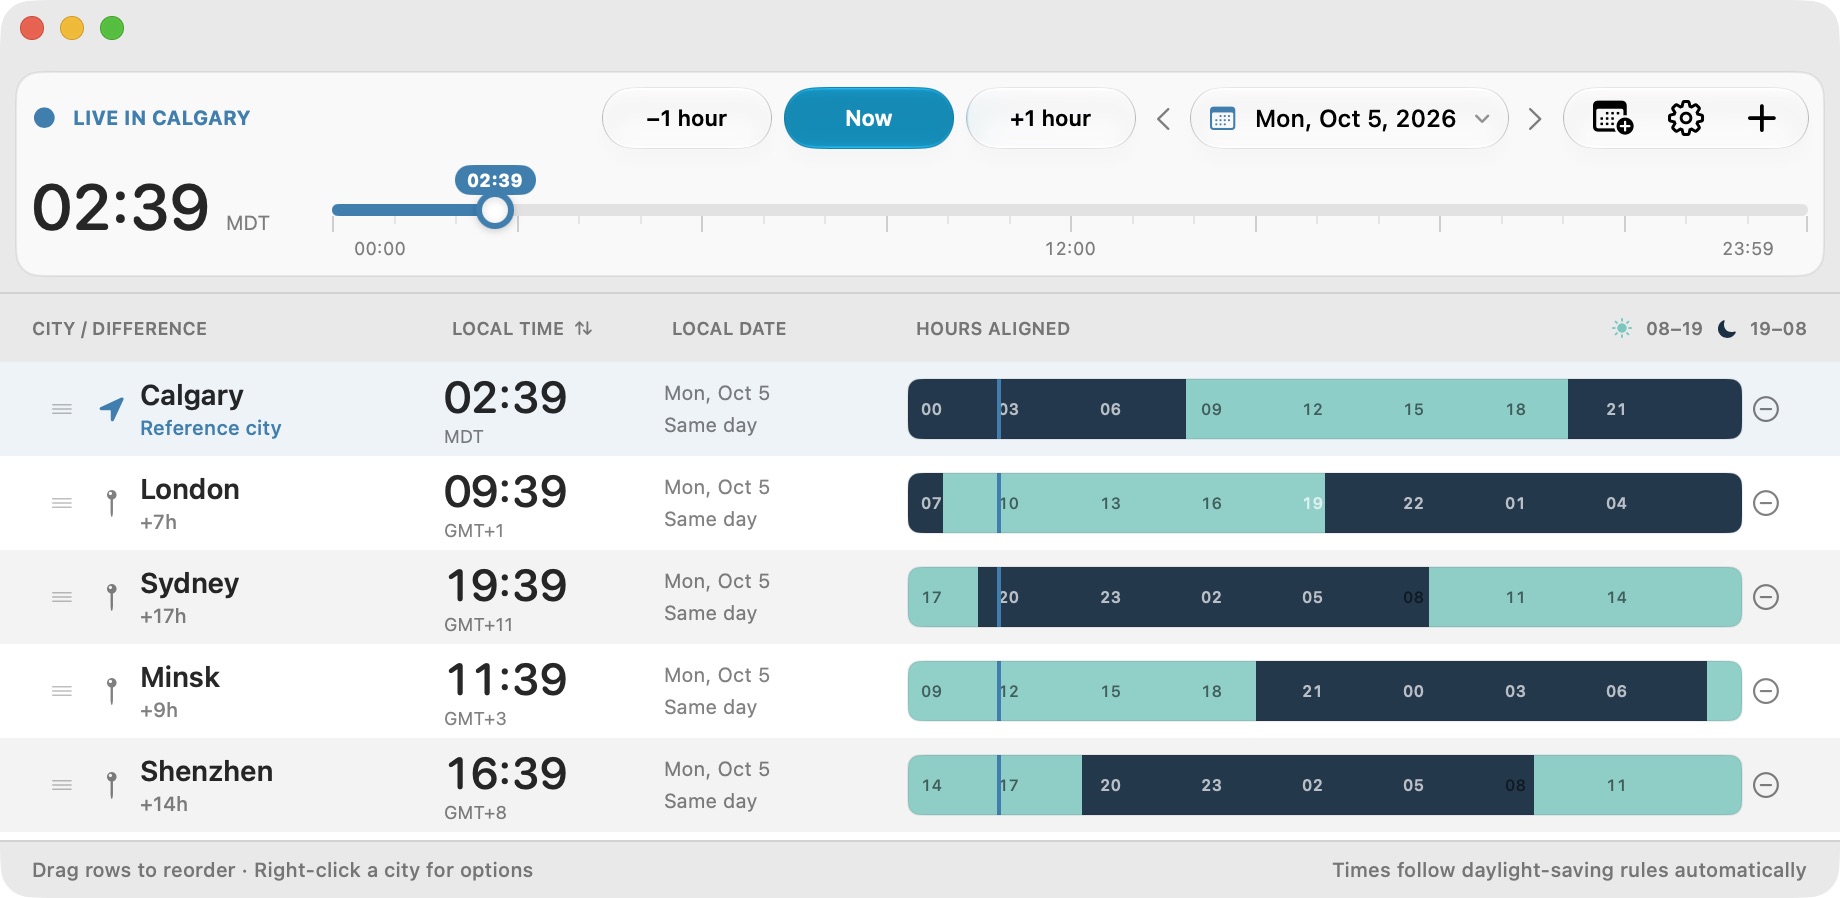Go to the next day with right chevron
This screenshot has height=898, width=1840.
tap(1535, 119)
